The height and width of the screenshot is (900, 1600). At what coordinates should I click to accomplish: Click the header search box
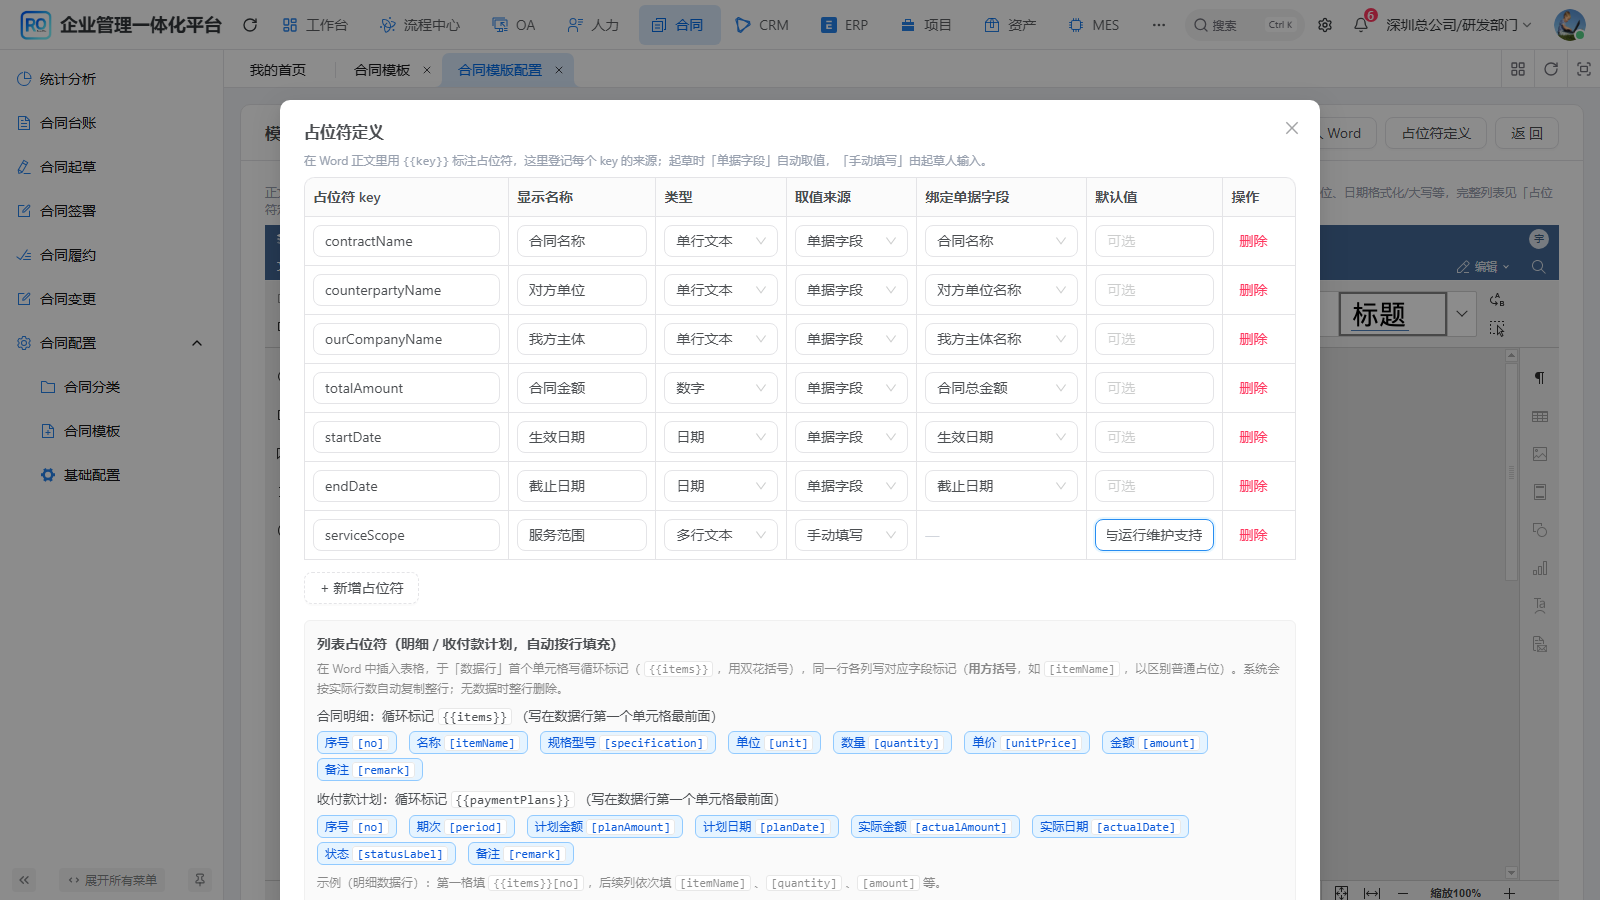click(x=1245, y=25)
